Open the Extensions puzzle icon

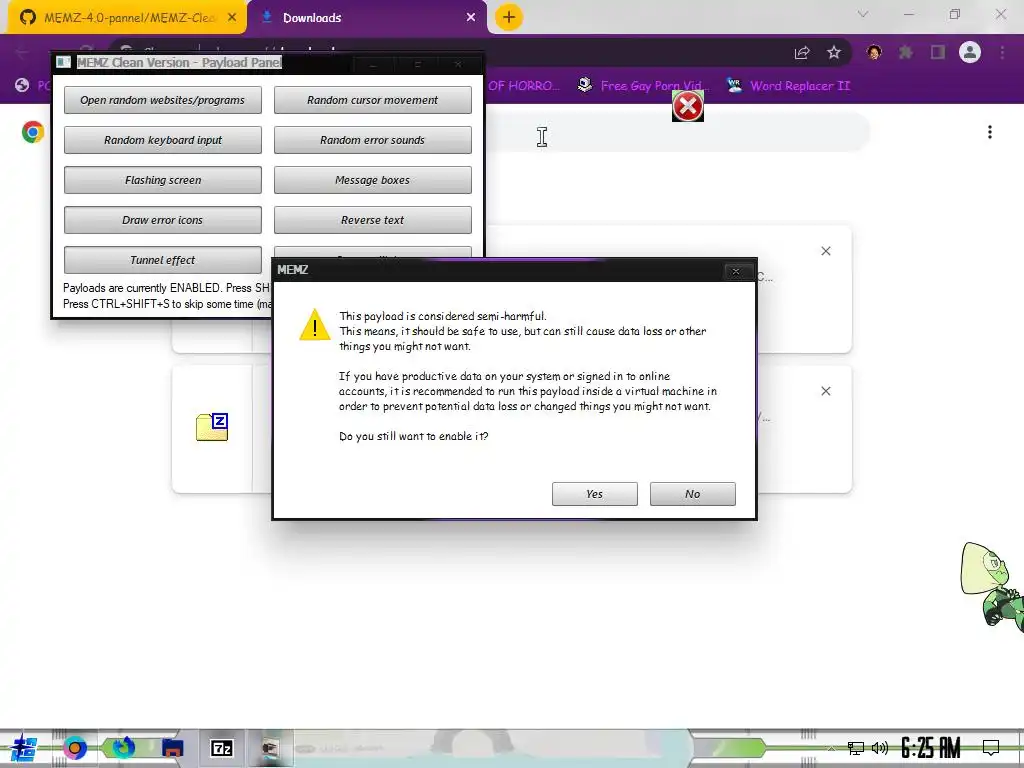906,52
